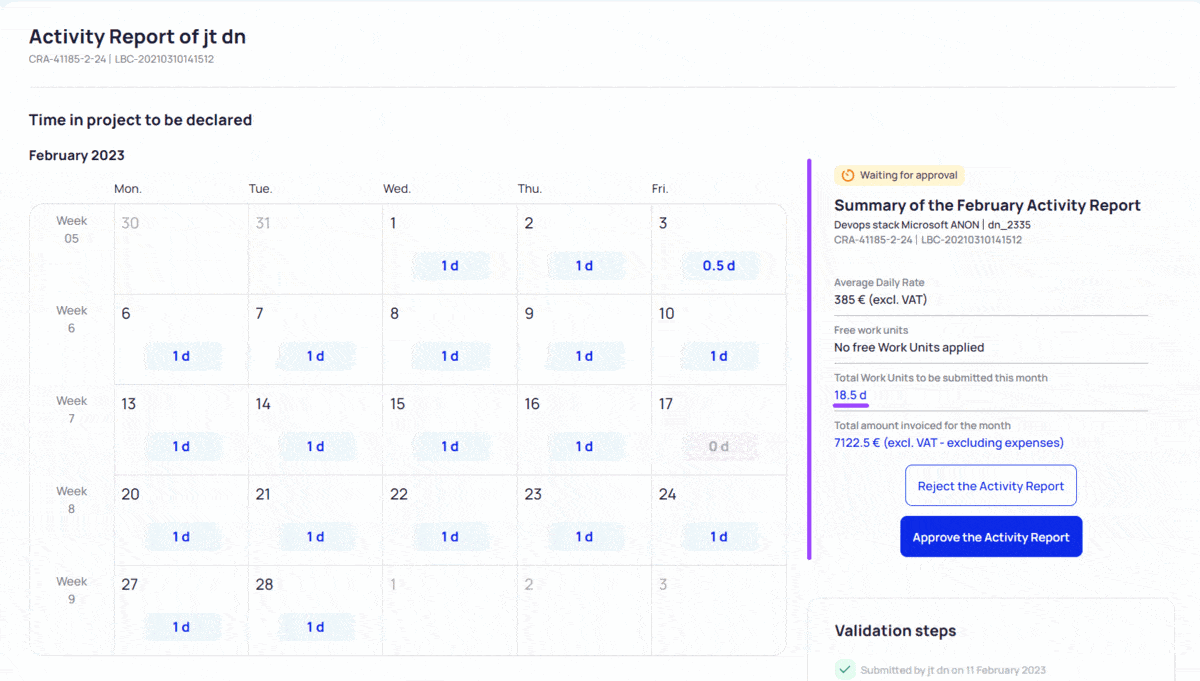Screen dimensions: 1200x681
Task: Select the 1 d entry on February 2
Action: 584,266
